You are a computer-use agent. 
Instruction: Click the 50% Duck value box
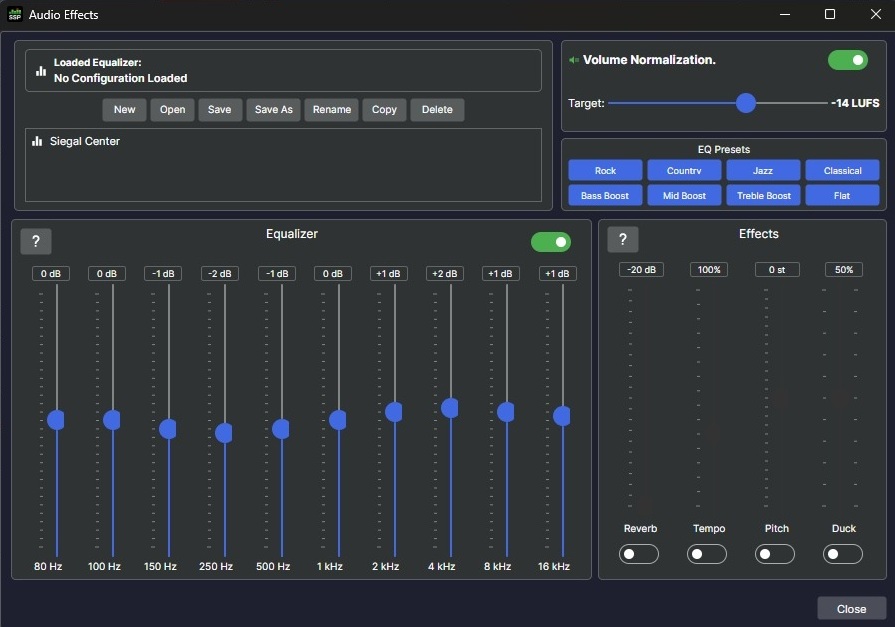point(844,270)
